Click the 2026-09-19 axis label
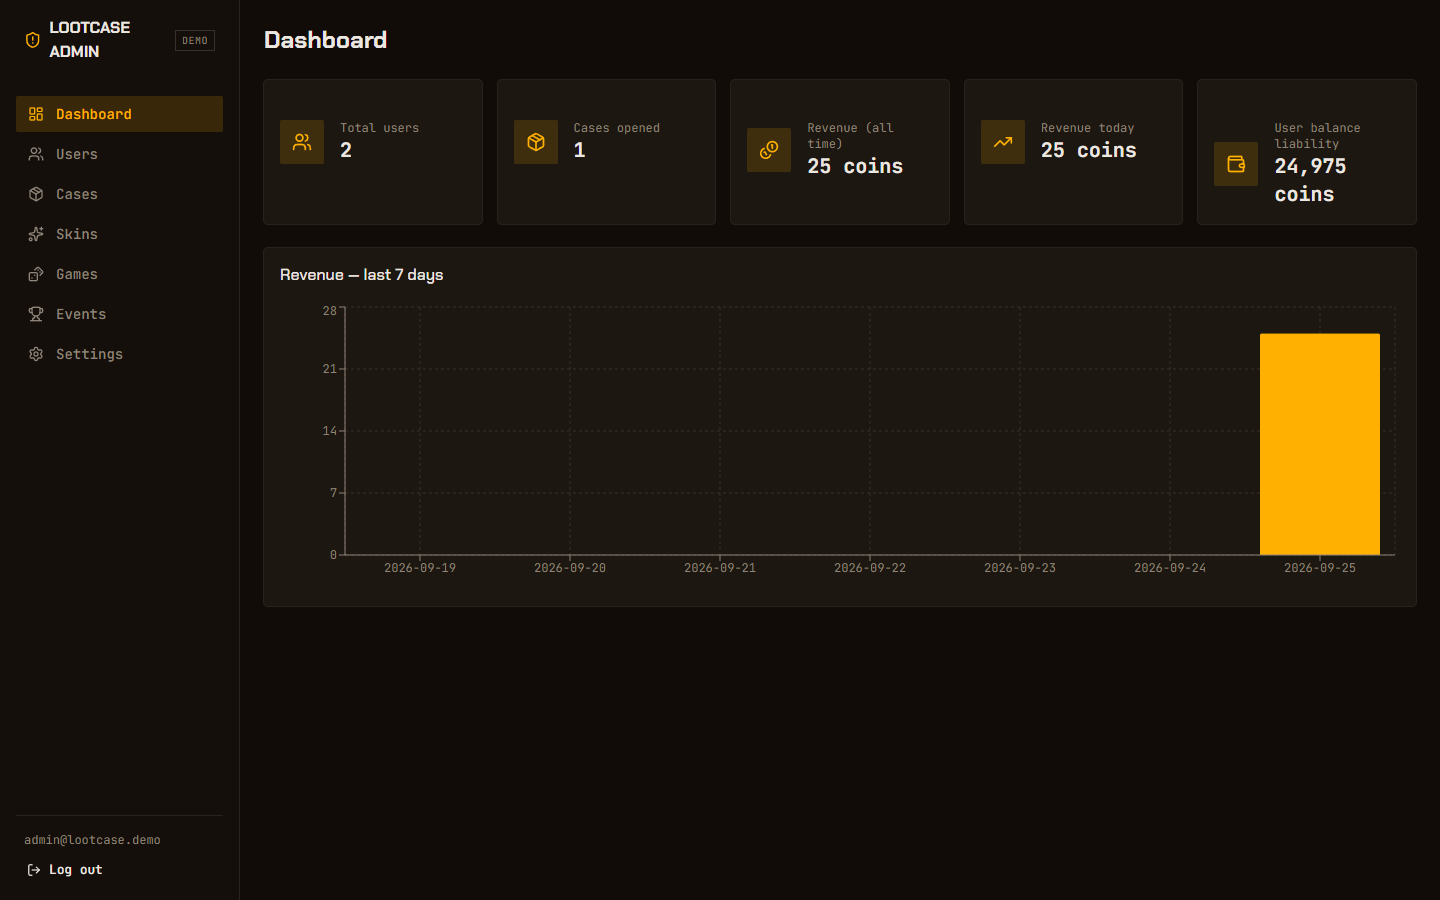This screenshot has width=1440, height=900. pyautogui.click(x=420, y=568)
